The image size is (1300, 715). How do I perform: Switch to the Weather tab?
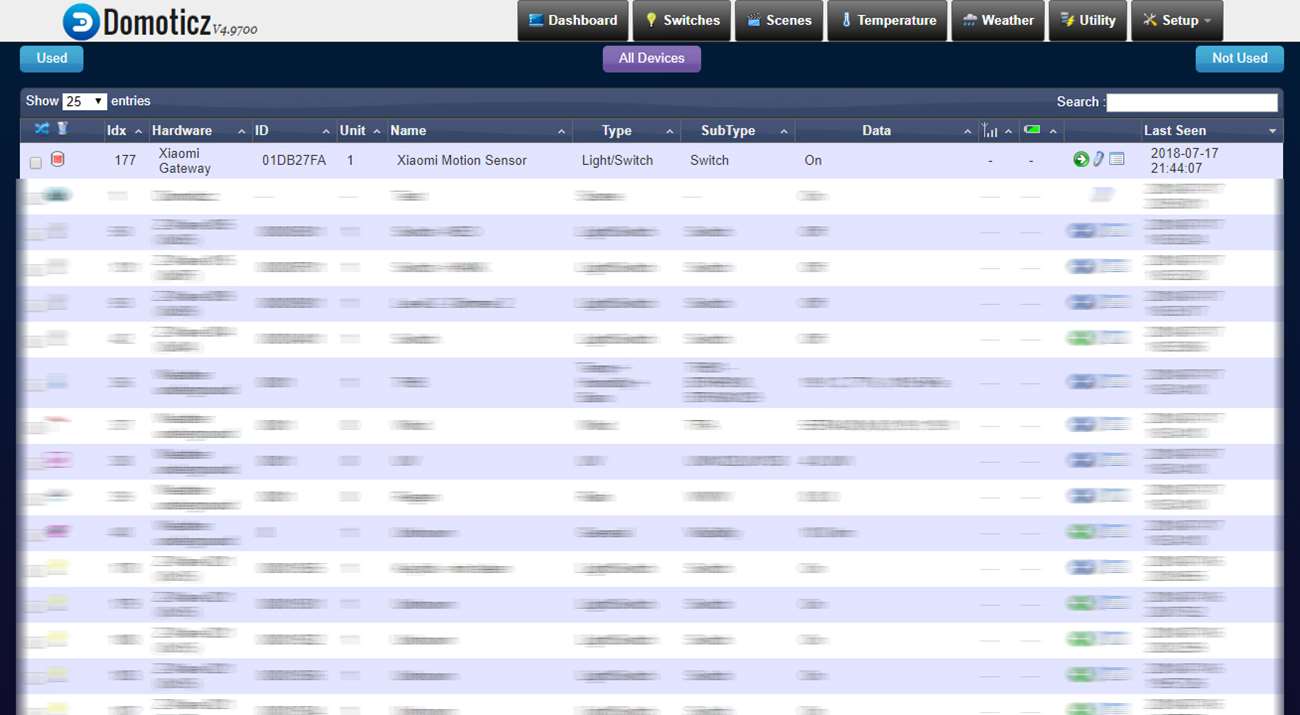[997, 21]
